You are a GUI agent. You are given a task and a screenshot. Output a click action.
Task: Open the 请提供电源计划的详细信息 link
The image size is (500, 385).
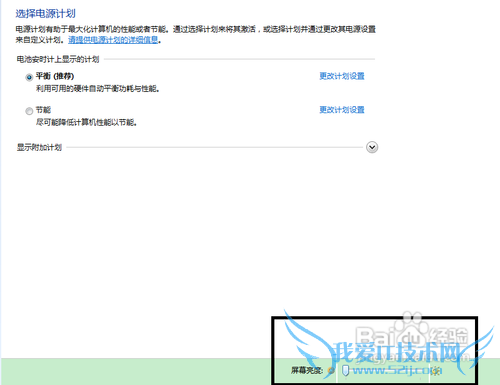113,40
